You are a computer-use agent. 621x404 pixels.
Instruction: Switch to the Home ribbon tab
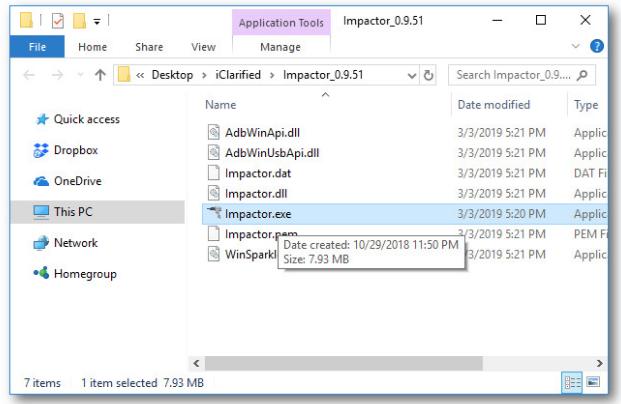pos(92,47)
